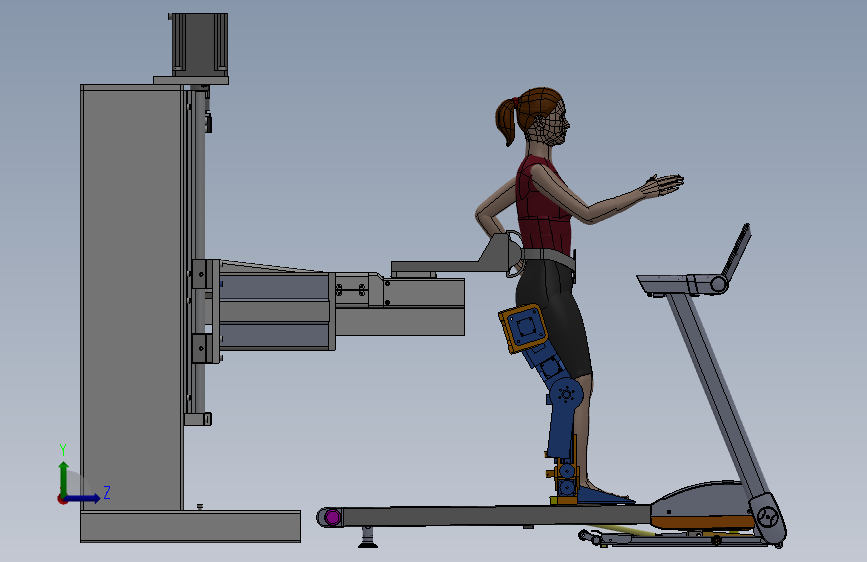Screen dimensions: 867x562
Task: Select the leveling foot beneath the treadmill deck
Action: pyautogui.click(x=368, y=537)
